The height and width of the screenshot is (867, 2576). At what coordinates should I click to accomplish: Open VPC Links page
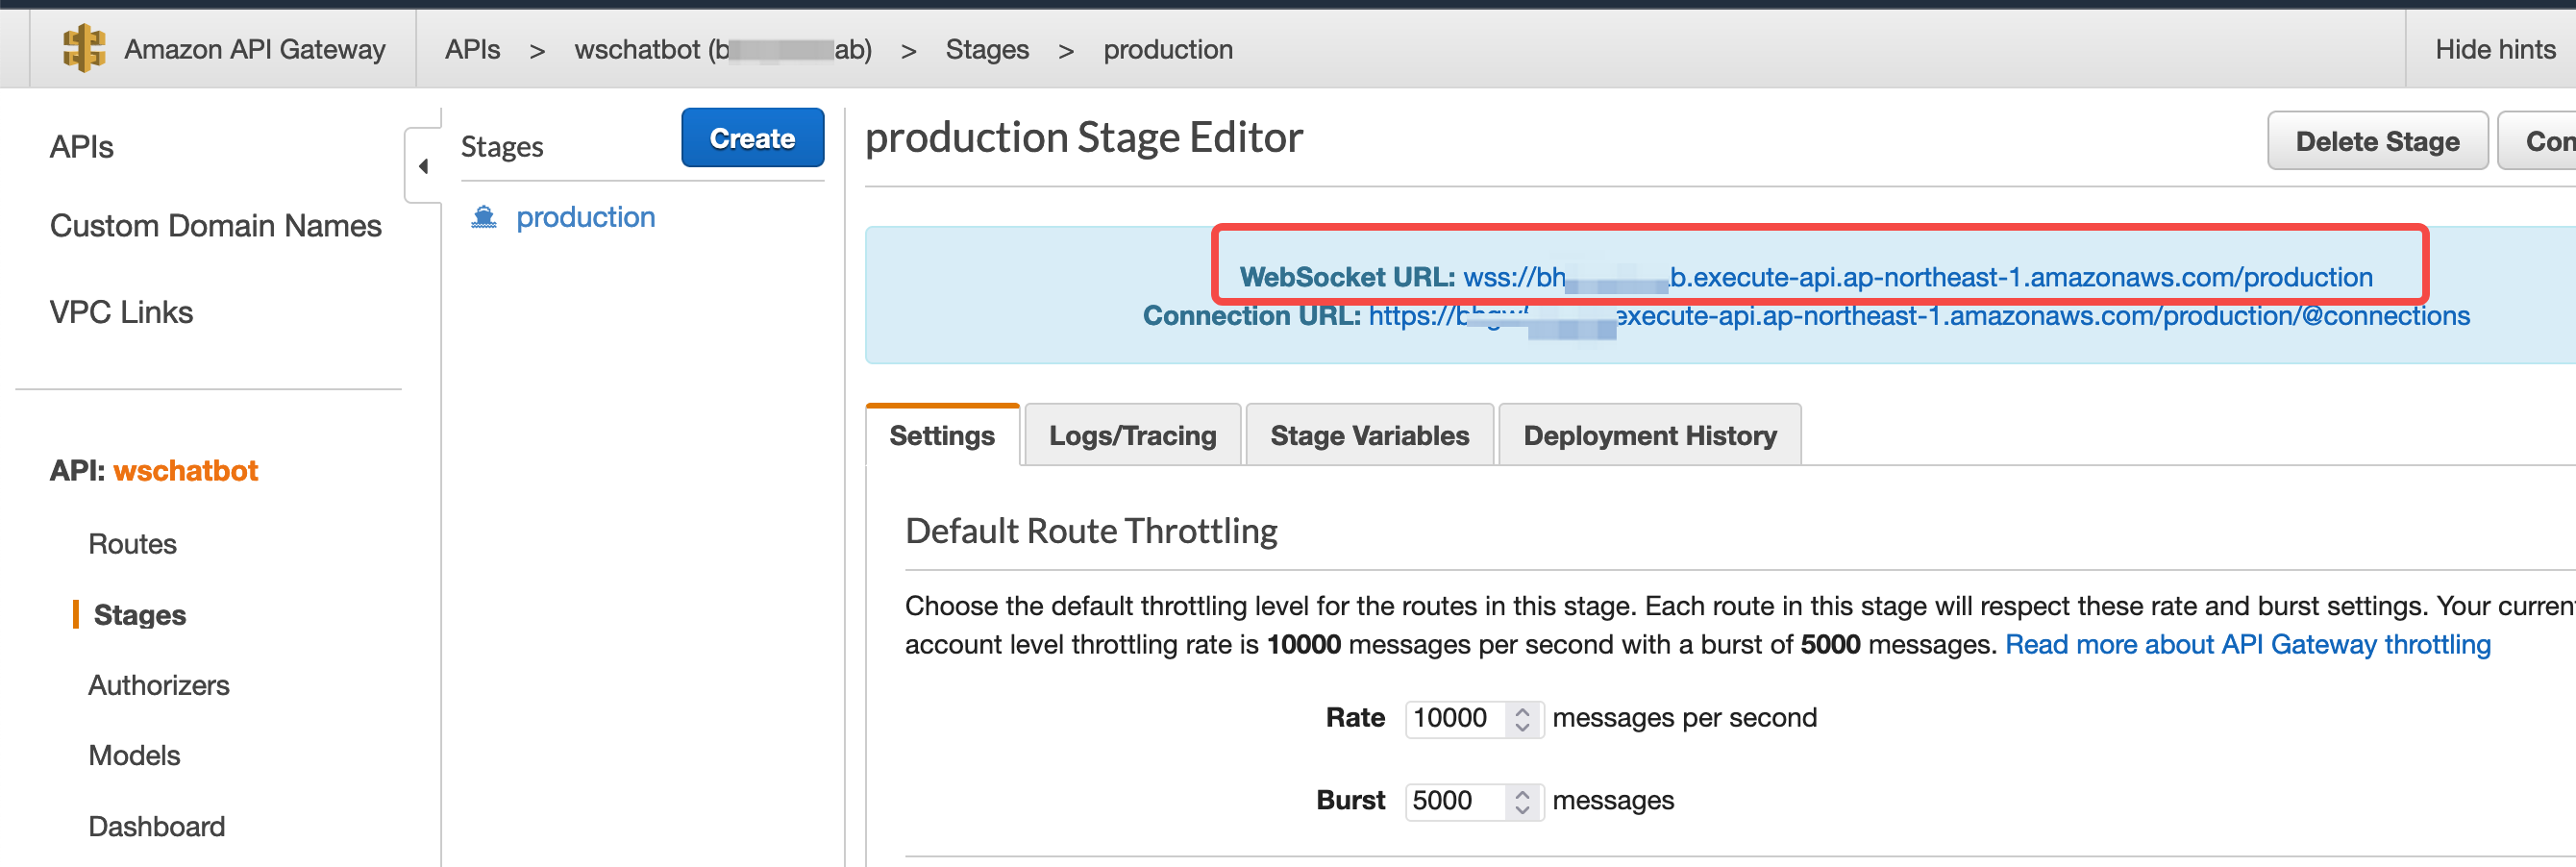(x=121, y=313)
